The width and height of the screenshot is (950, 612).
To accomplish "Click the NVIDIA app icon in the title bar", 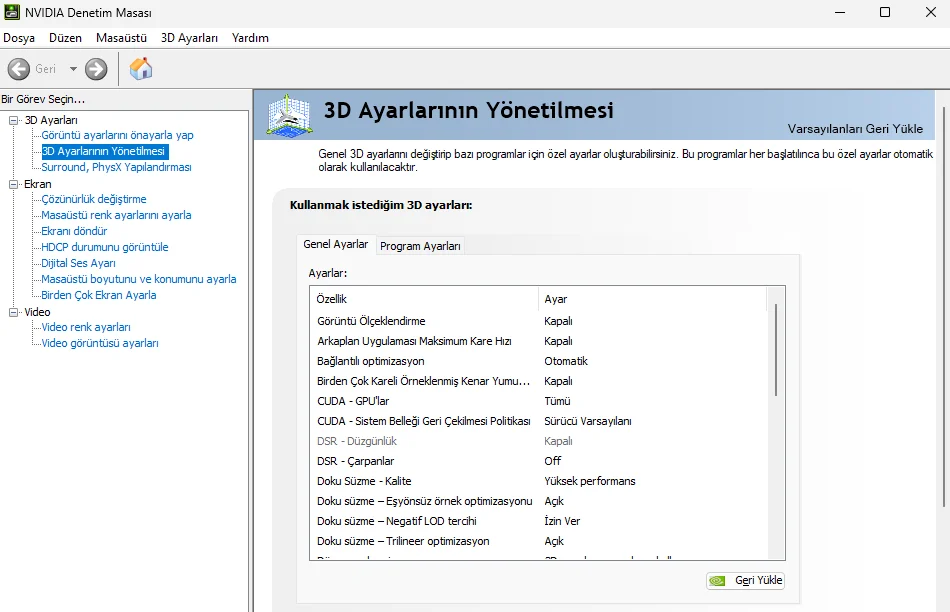I will [x=12, y=12].
